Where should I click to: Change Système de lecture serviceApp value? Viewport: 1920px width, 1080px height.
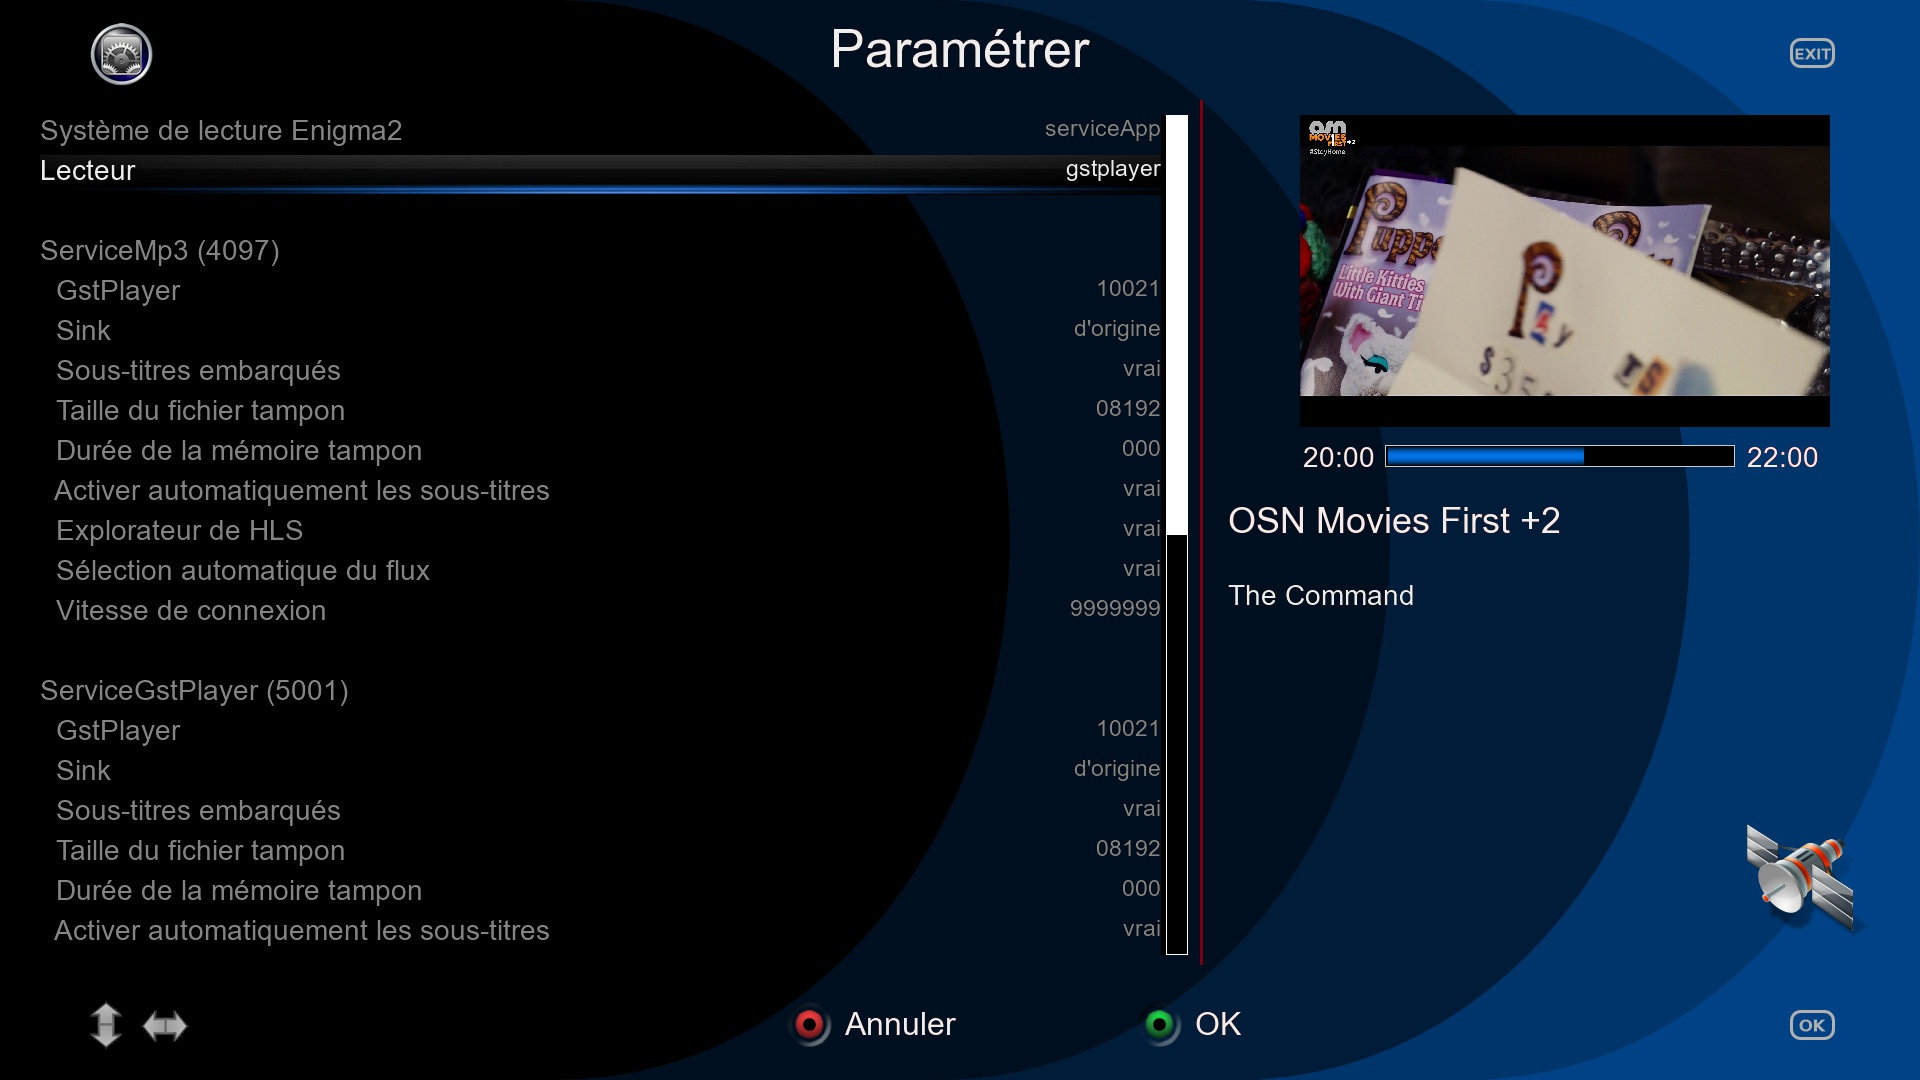click(x=1102, y=129)
